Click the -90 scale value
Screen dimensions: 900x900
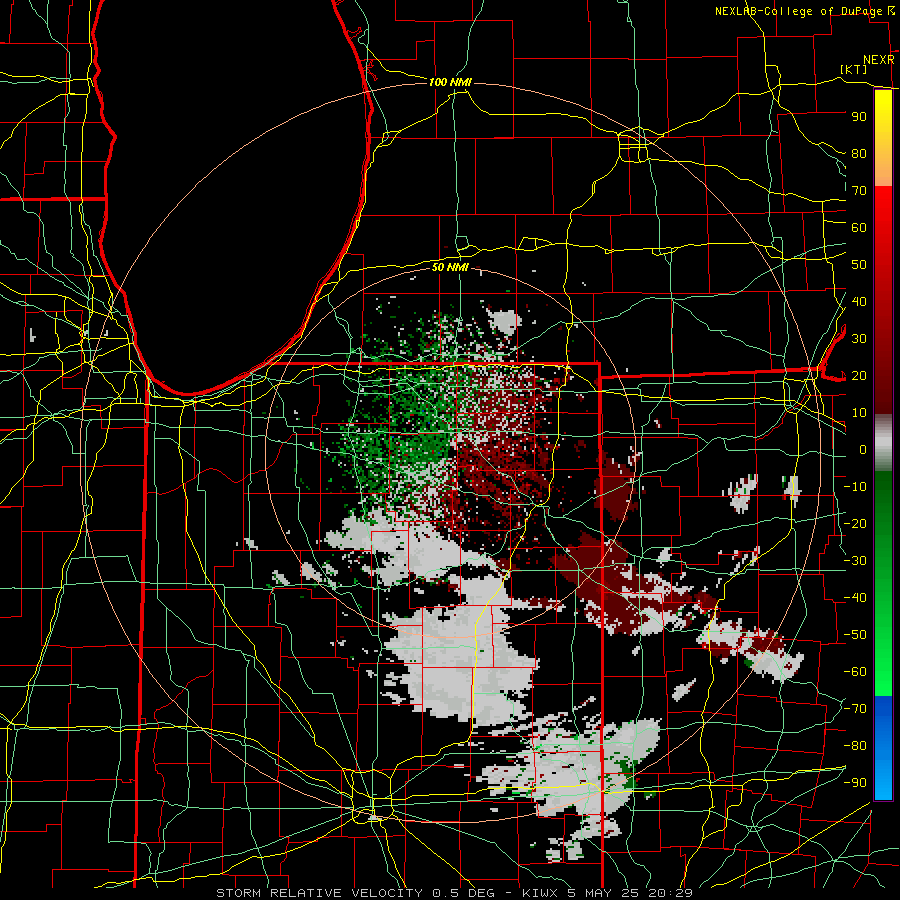(855, 783)
